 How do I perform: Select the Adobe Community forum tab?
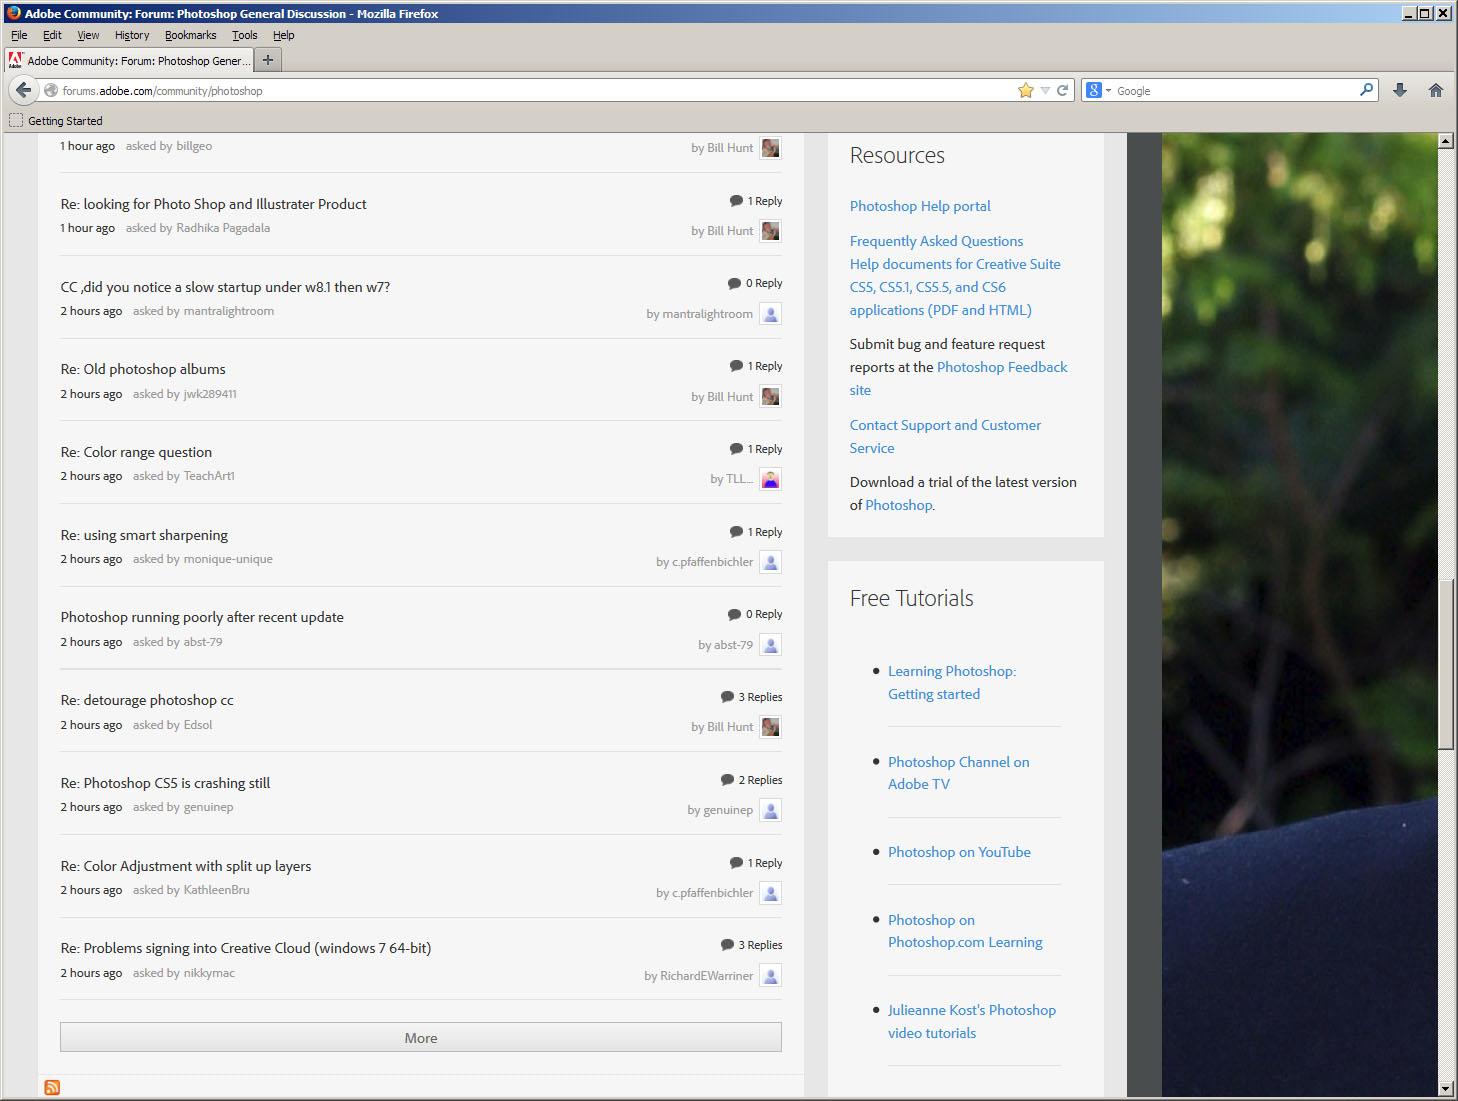point(129,60)
